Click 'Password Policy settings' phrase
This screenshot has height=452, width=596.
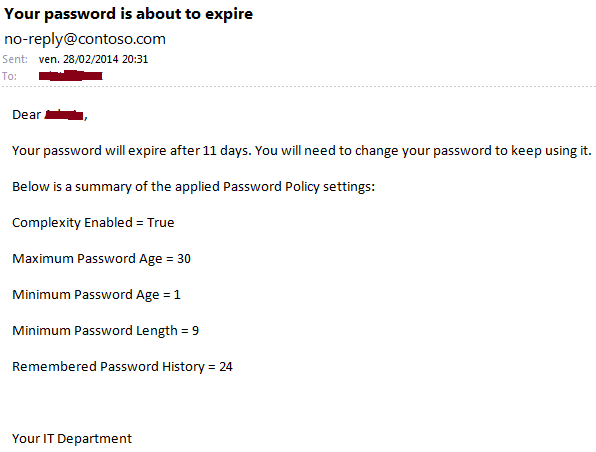tap(299, 187)
